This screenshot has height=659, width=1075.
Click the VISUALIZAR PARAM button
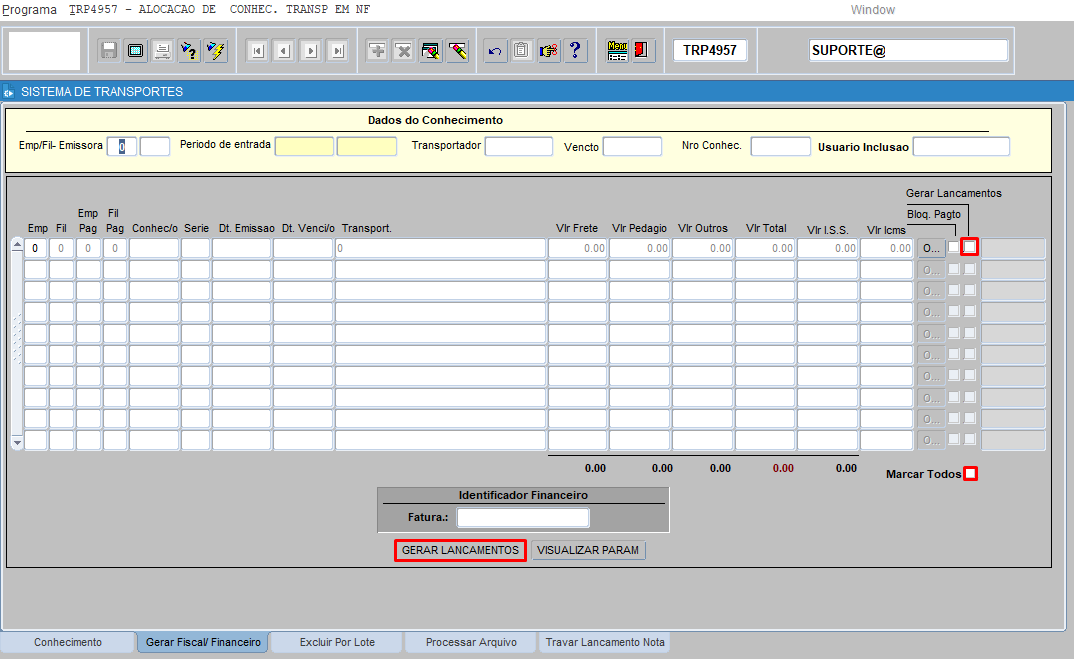(588, 551)
